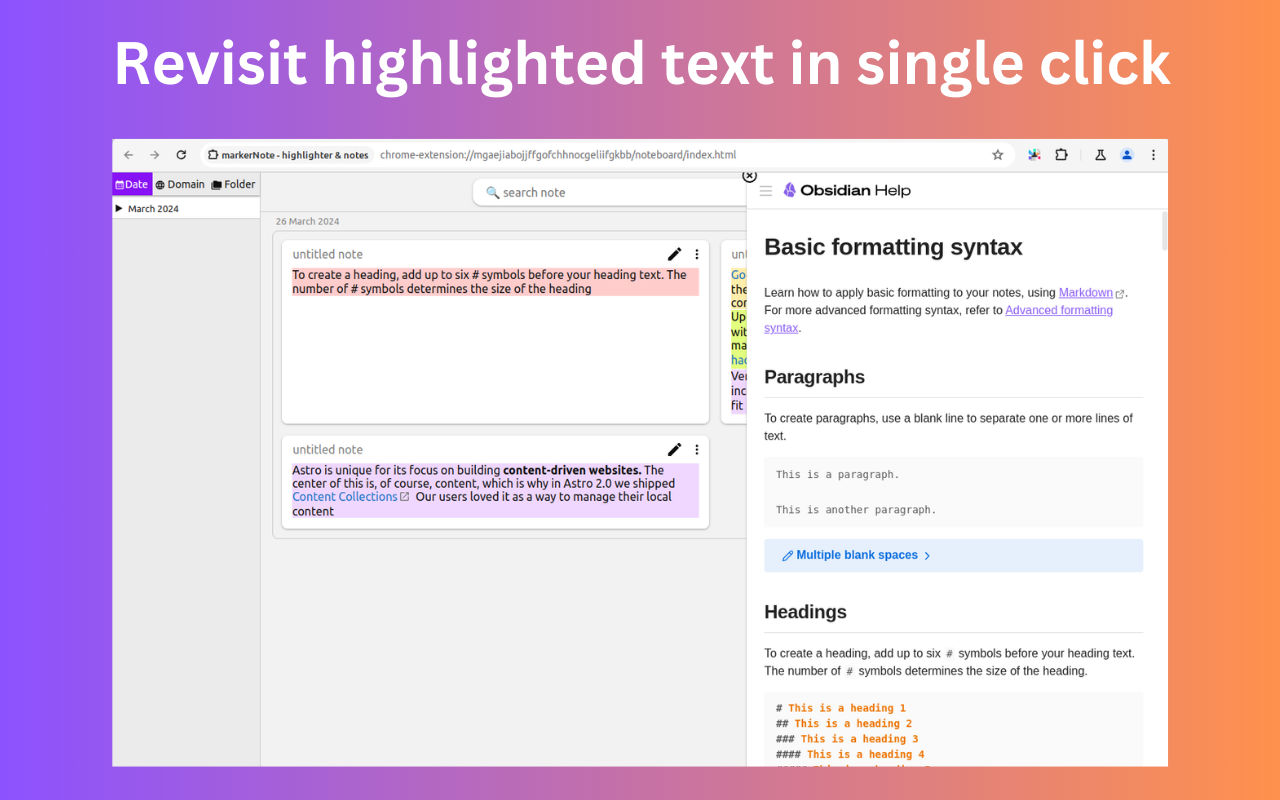Open three-dot menu on Astro note
The image size is (1280, 800).
pos(697,449)
